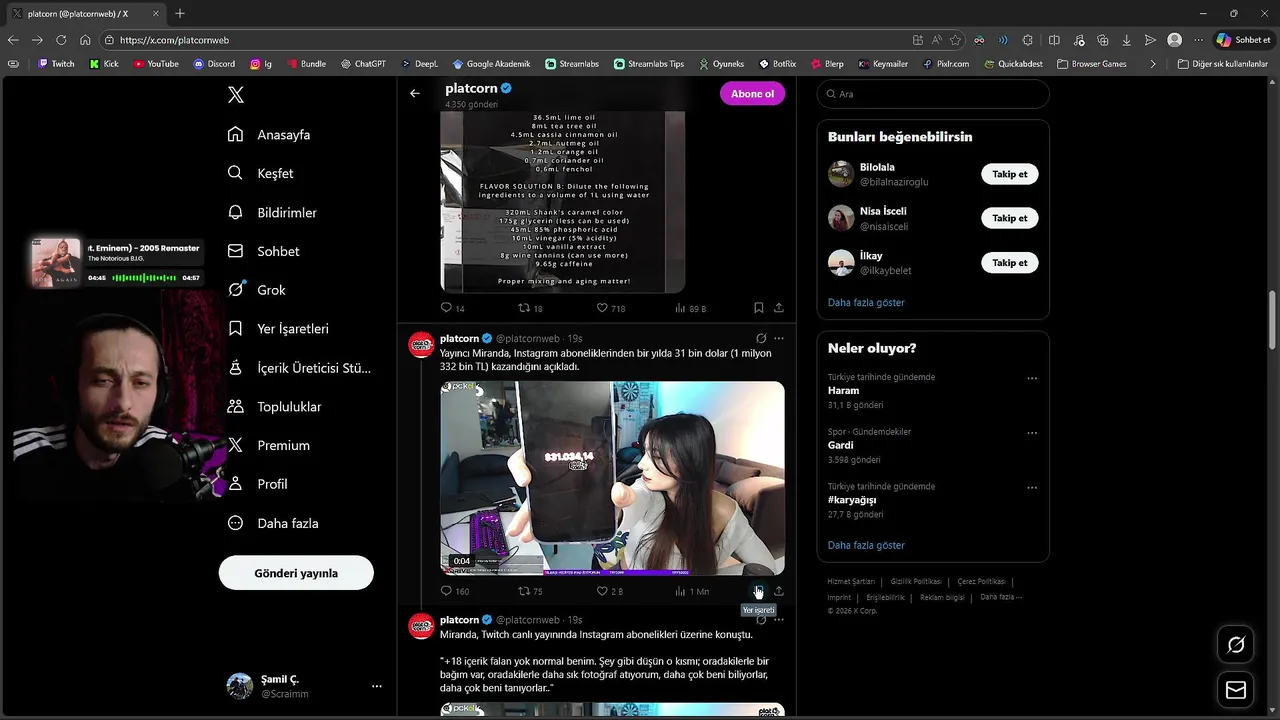Open the Profil sidebar item
This screenshot has width=1280, height=720.
point(256,484)
